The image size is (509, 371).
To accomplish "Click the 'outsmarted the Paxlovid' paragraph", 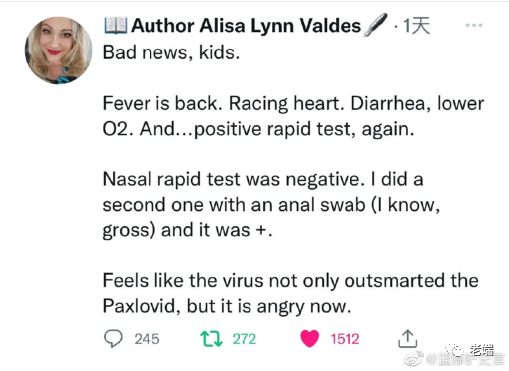I will 291,293.
